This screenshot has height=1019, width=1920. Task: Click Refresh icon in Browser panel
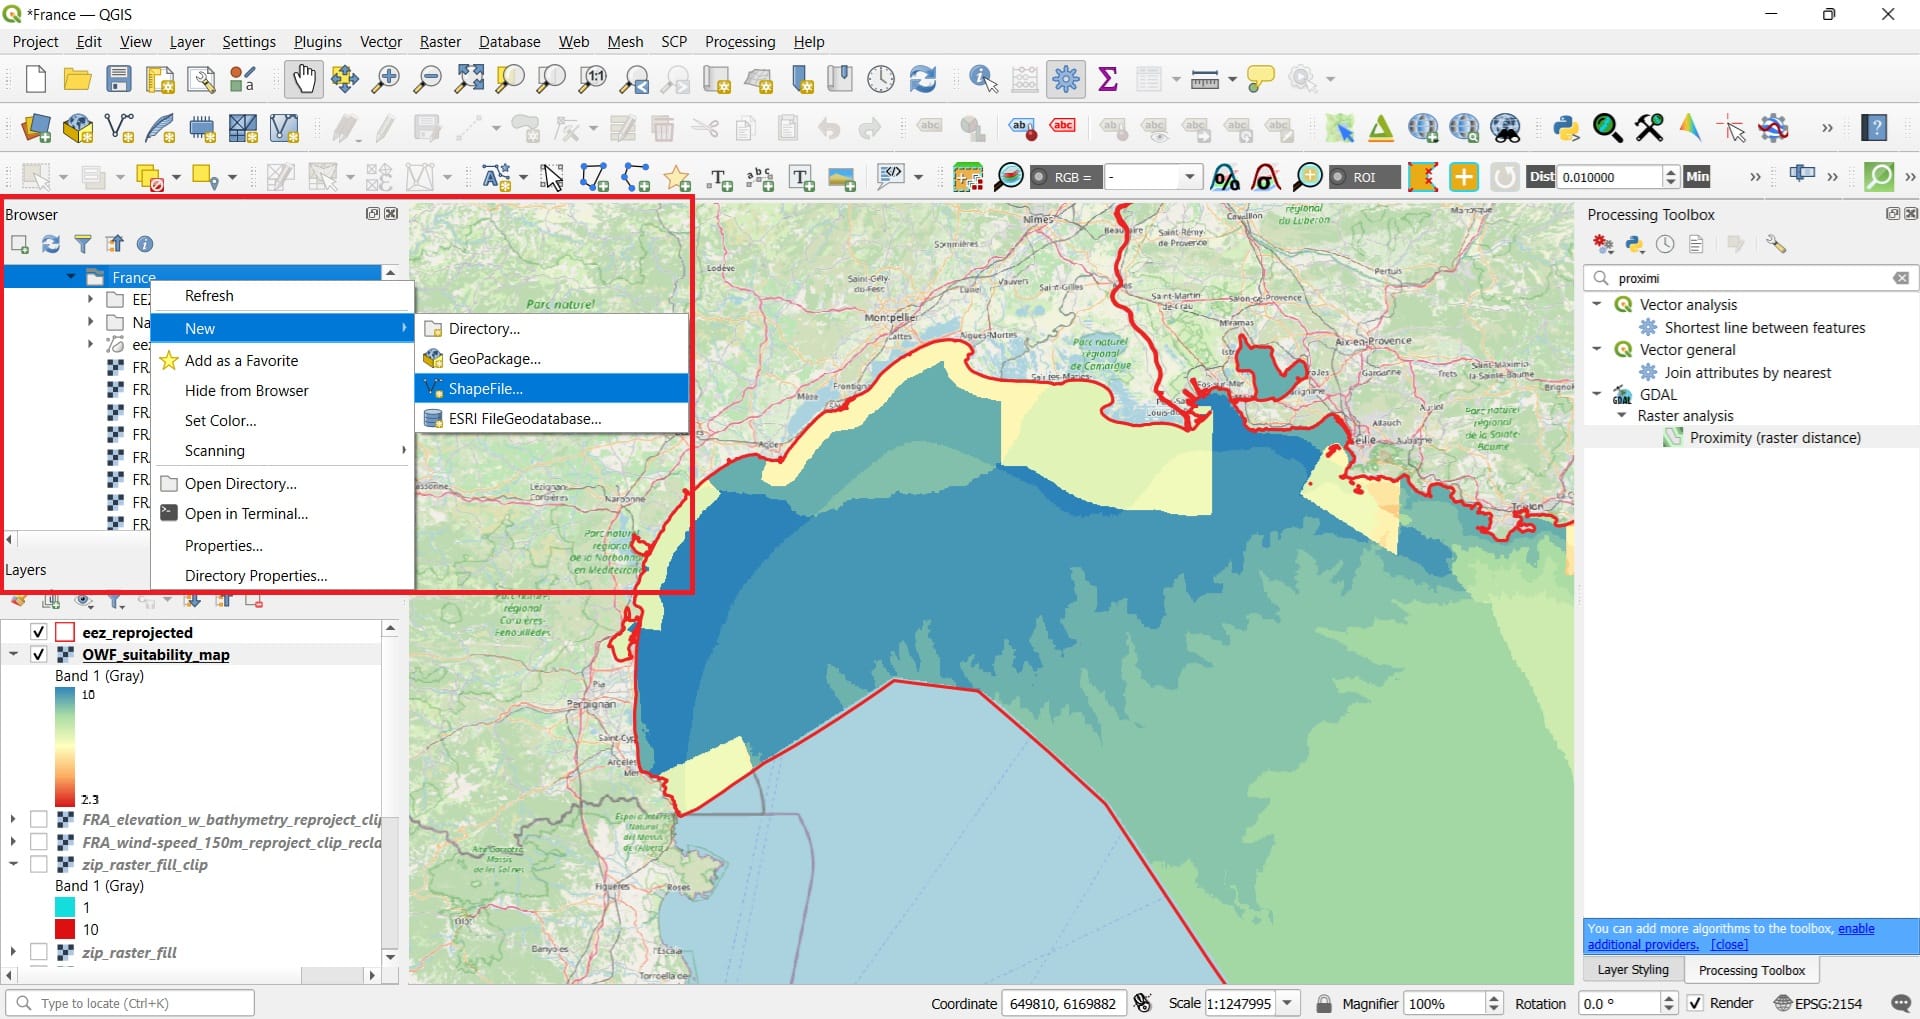coord(51,244)
